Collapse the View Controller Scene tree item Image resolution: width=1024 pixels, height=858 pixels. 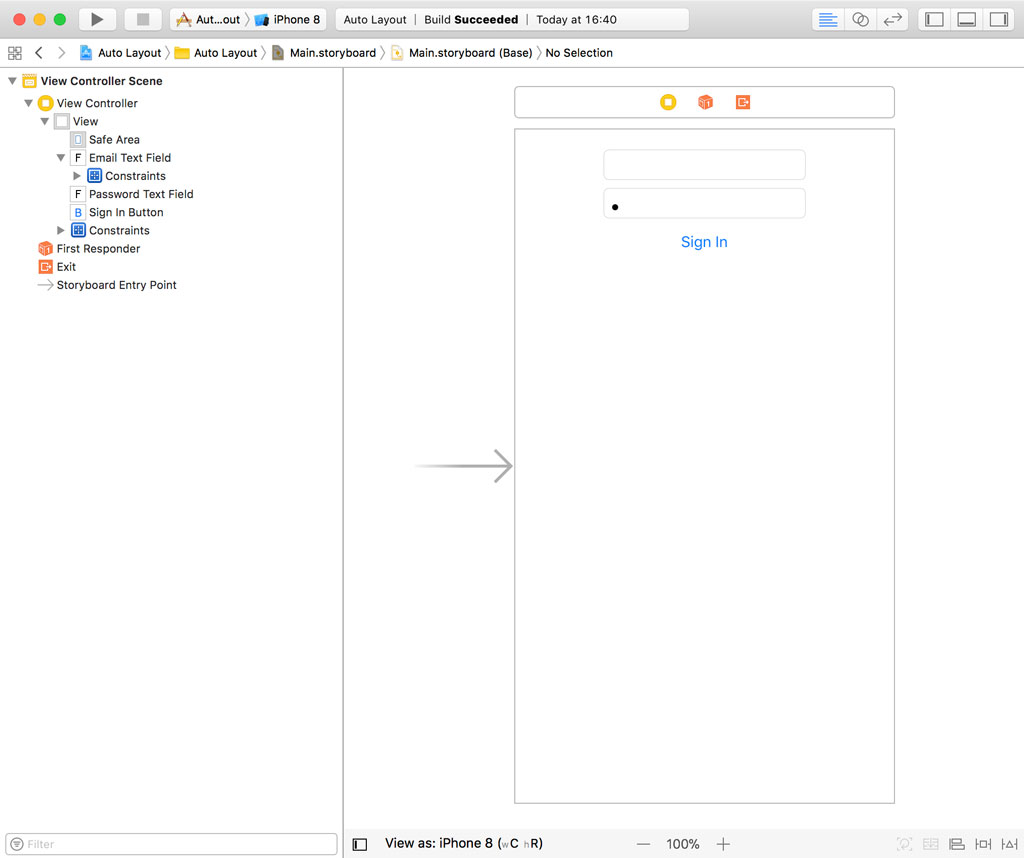coord(12,81)
